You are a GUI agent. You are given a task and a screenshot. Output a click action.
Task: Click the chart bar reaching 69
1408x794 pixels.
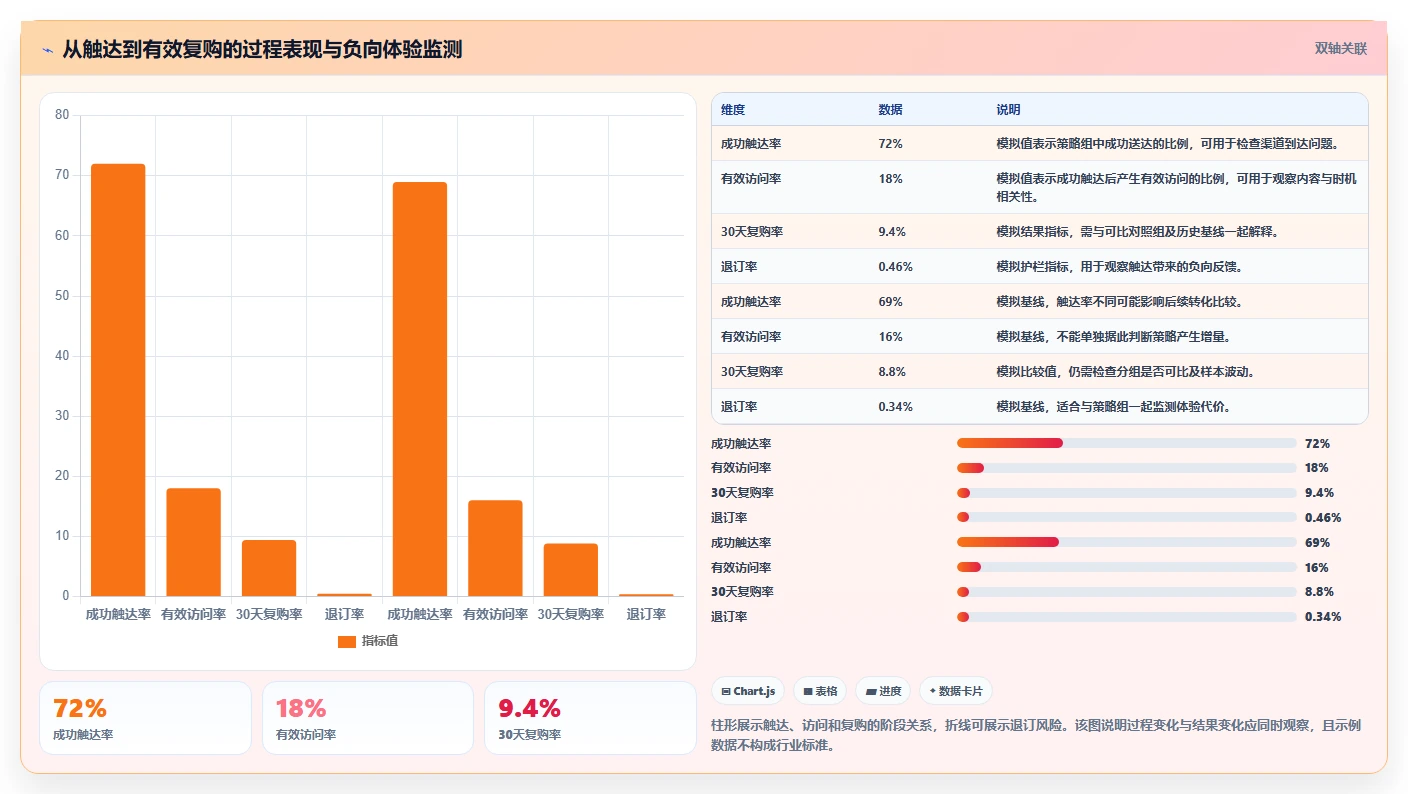[420, 389]
